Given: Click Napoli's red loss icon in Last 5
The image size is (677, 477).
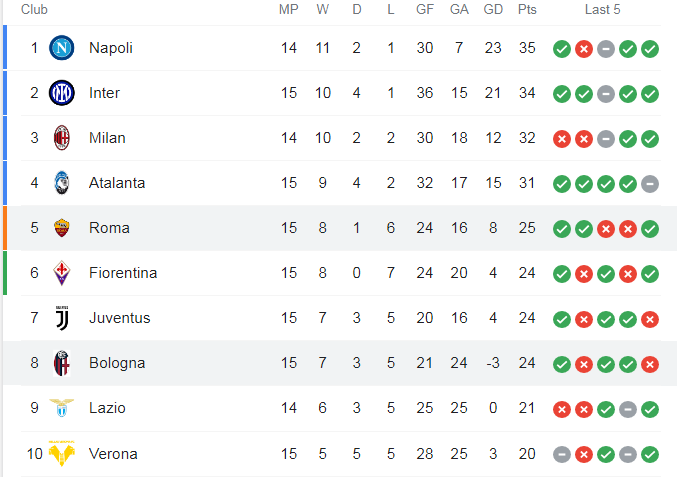Looking at the screenshot, I should point(584,49).
